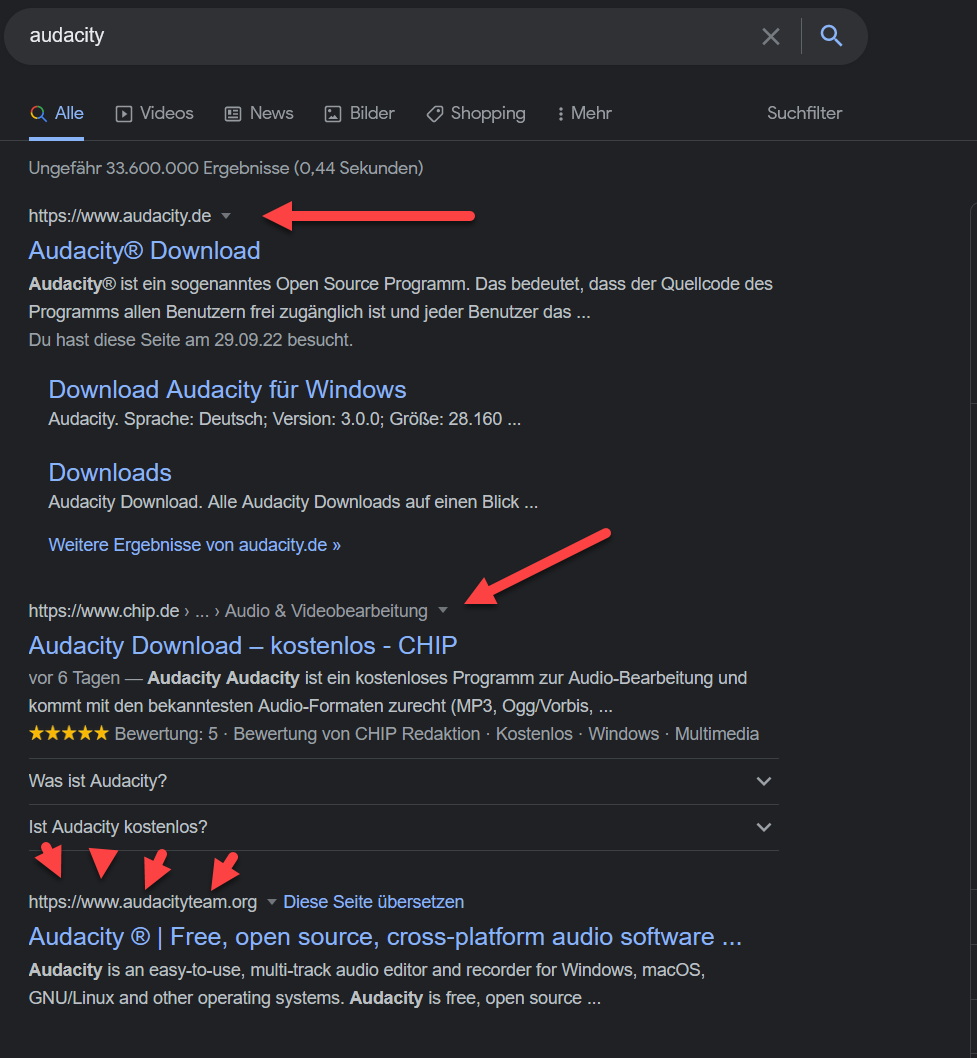977x1058 pixels.
Task: Click the newspaper icon beside News
Action: click(x=233, y=114)
